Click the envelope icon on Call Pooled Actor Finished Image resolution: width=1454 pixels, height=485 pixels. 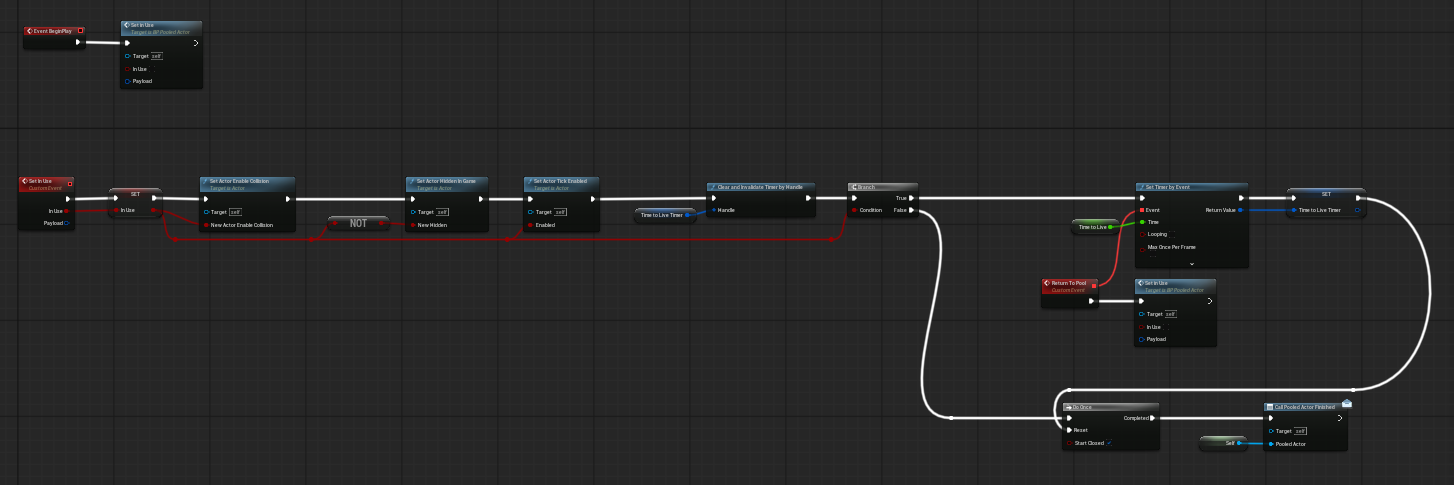(1346, 403)
